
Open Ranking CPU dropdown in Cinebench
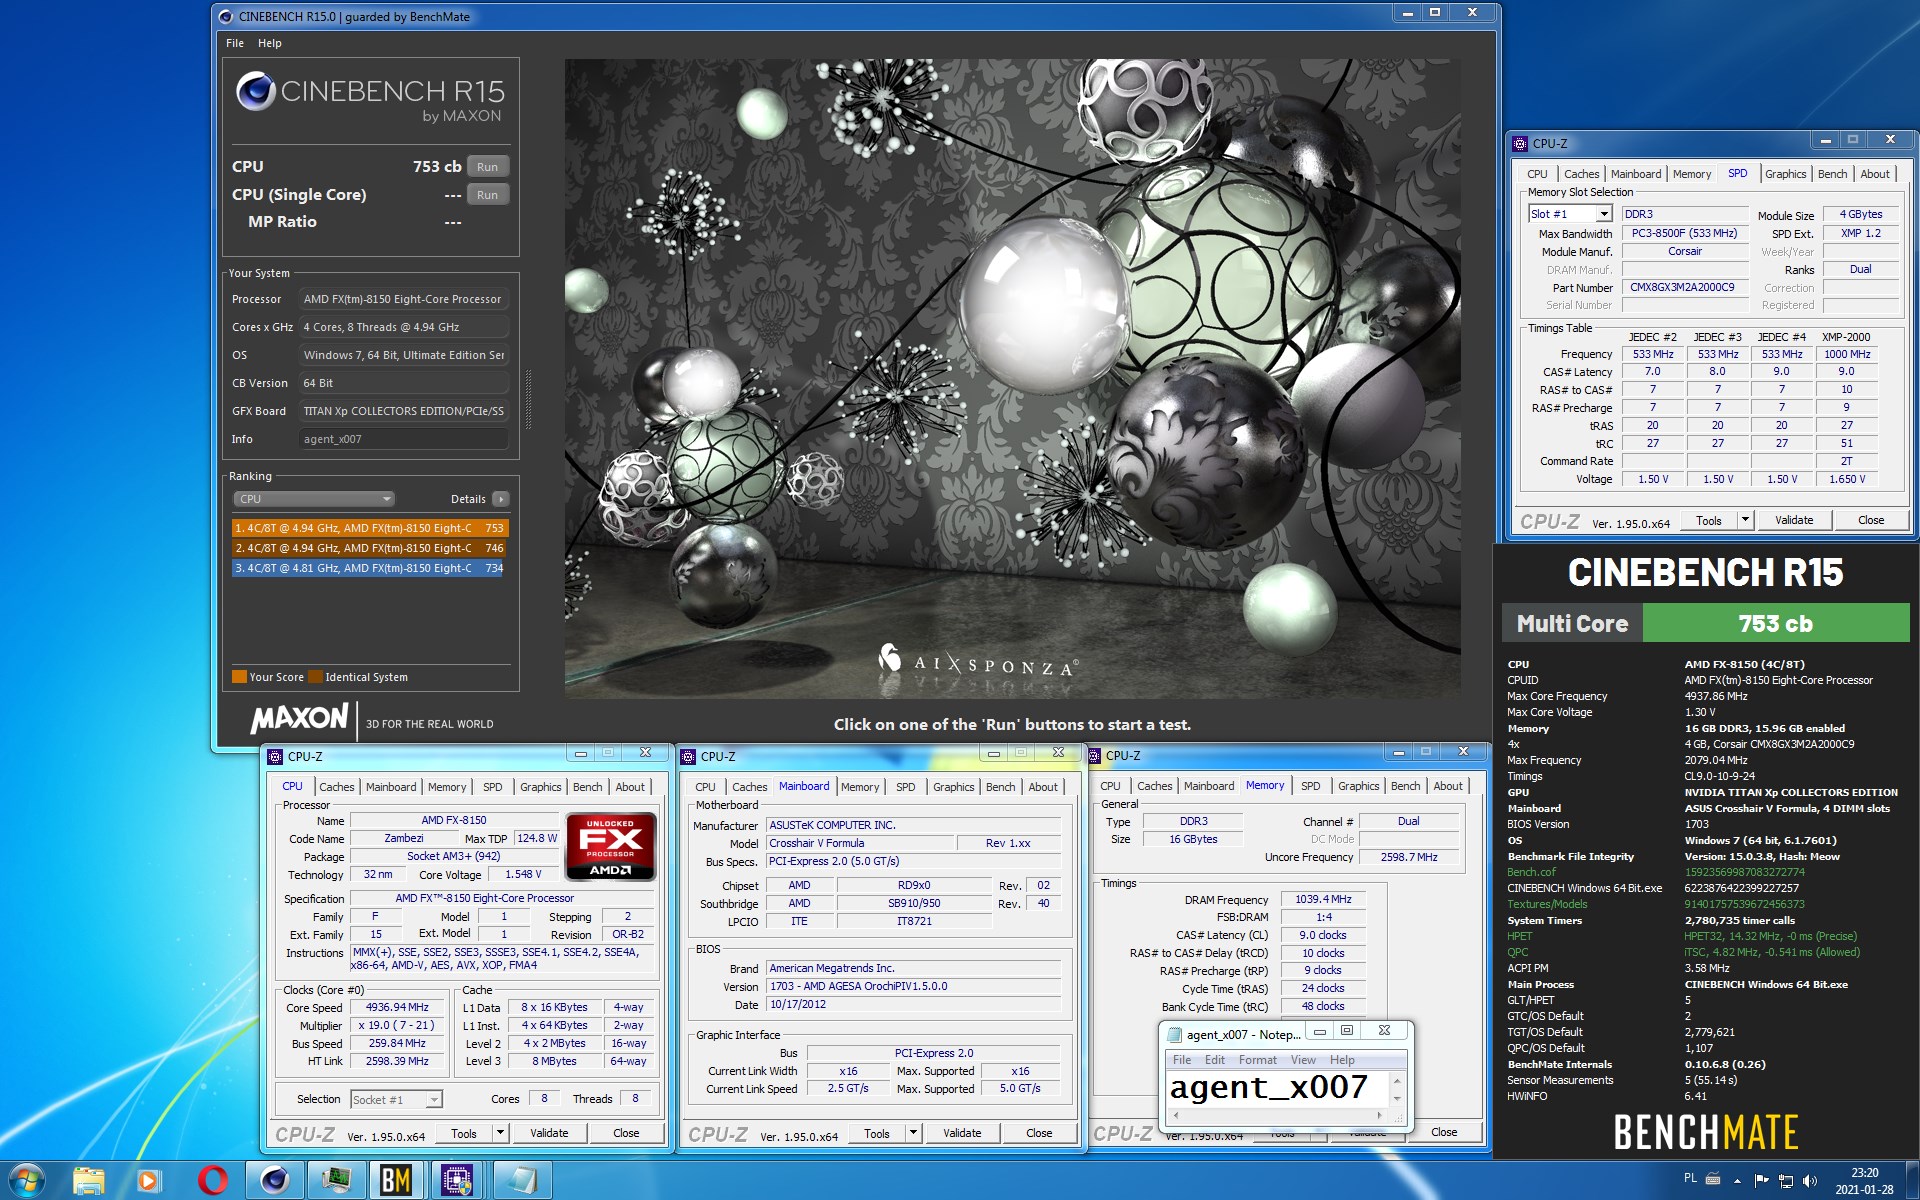pos(314,499)
